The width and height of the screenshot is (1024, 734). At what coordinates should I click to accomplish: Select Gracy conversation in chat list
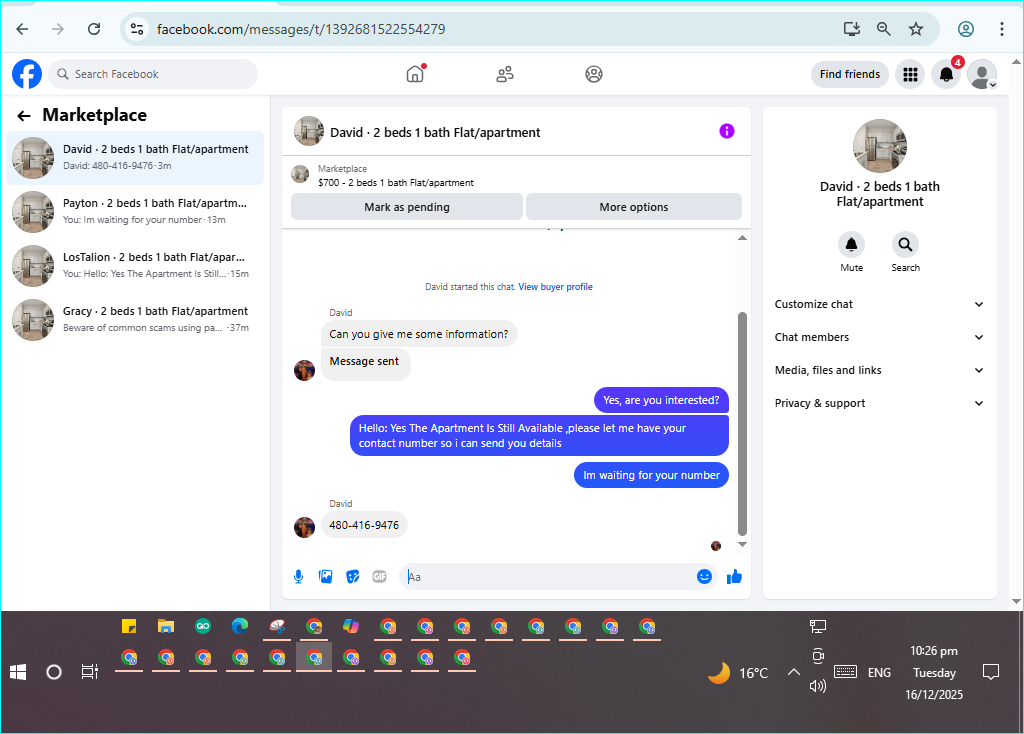click(x=135, y=320)
